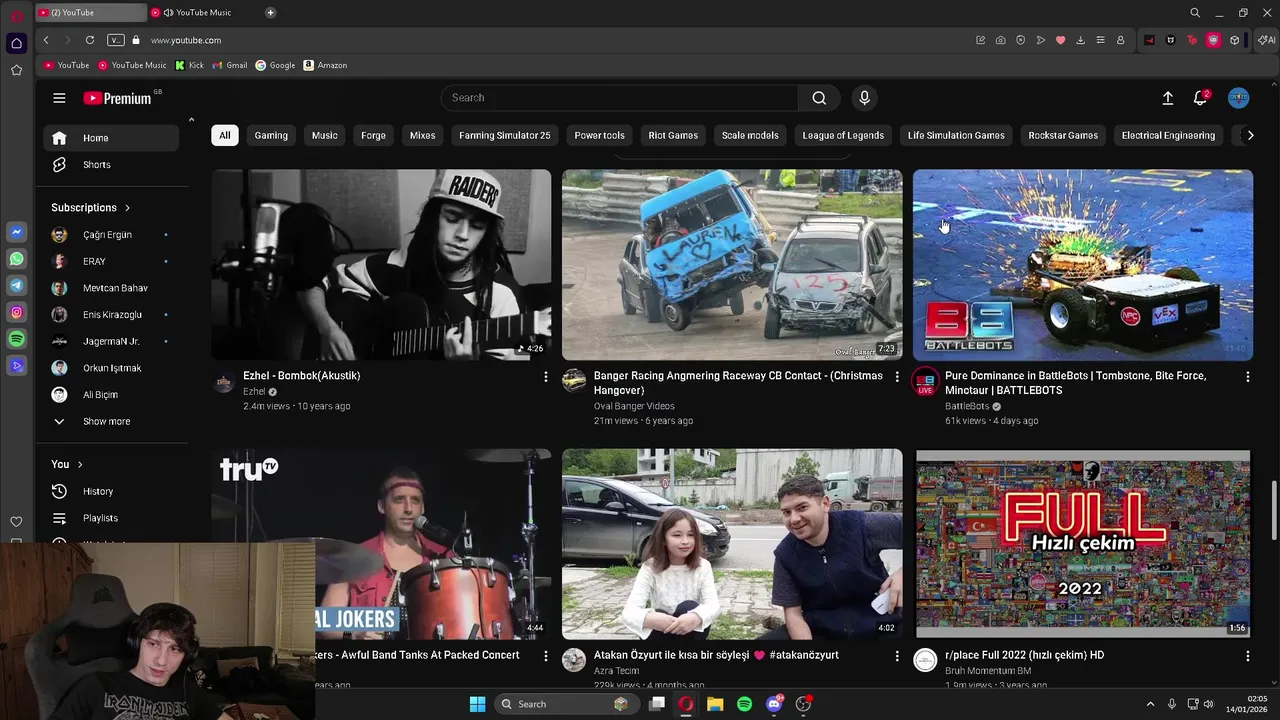Take a snapshot with the camera icon
The height and width of the screenshot is (720, 1280).
[1000, 40]
